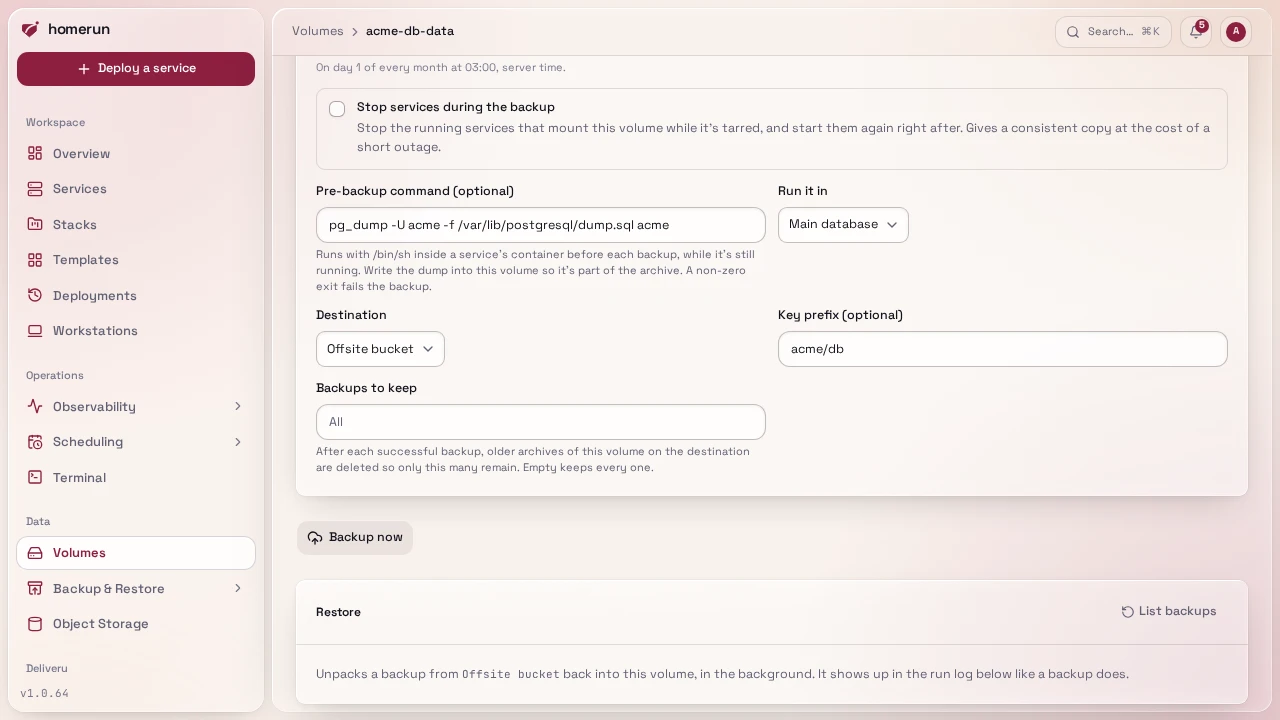
Task: Open the Terminal icon
Action: click(x=35, y=477)
